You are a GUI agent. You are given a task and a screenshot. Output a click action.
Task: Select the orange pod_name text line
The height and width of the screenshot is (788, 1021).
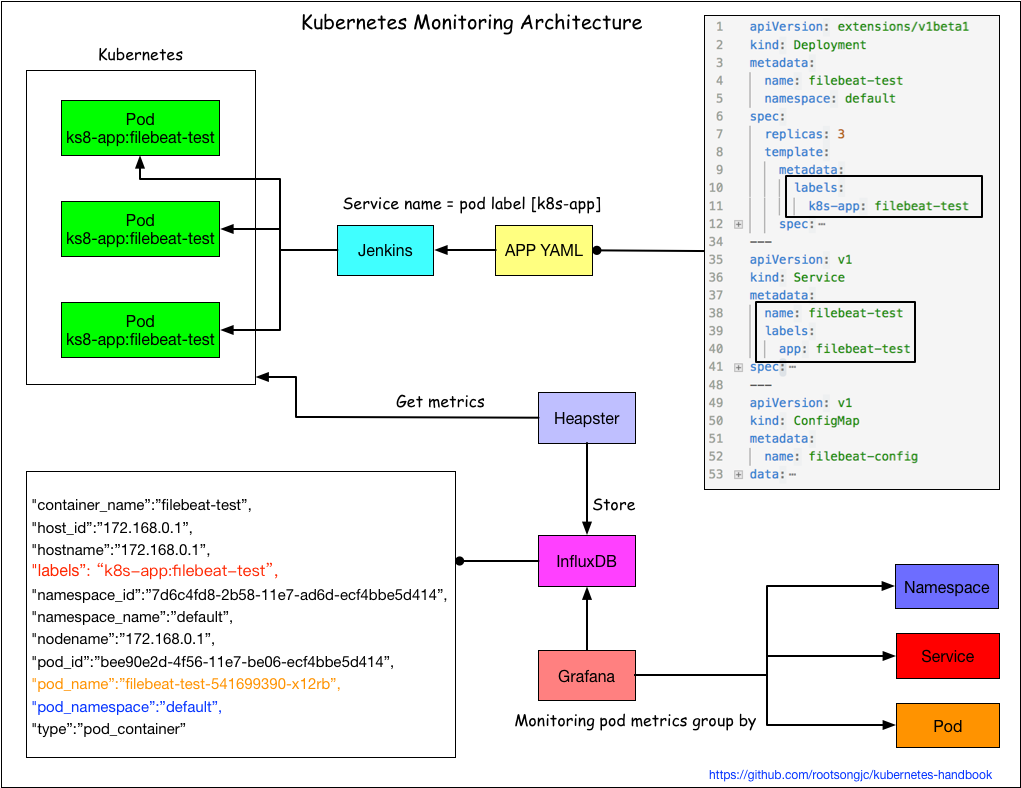tap(186, 684)
